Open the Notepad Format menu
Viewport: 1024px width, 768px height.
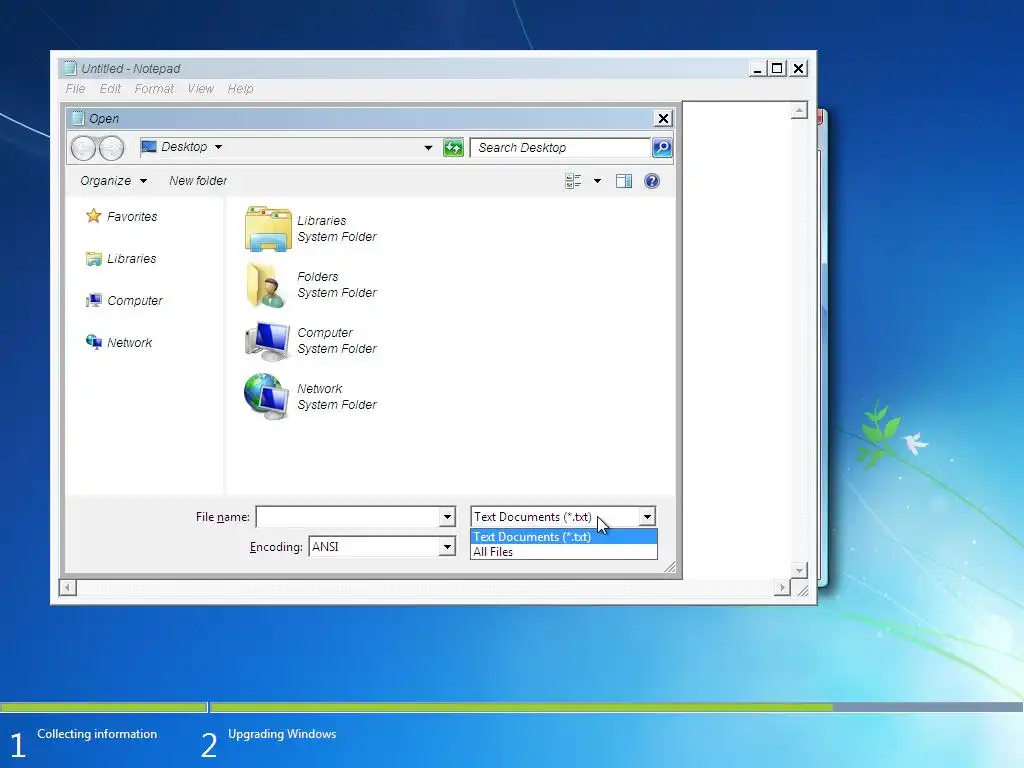(154, 89)
